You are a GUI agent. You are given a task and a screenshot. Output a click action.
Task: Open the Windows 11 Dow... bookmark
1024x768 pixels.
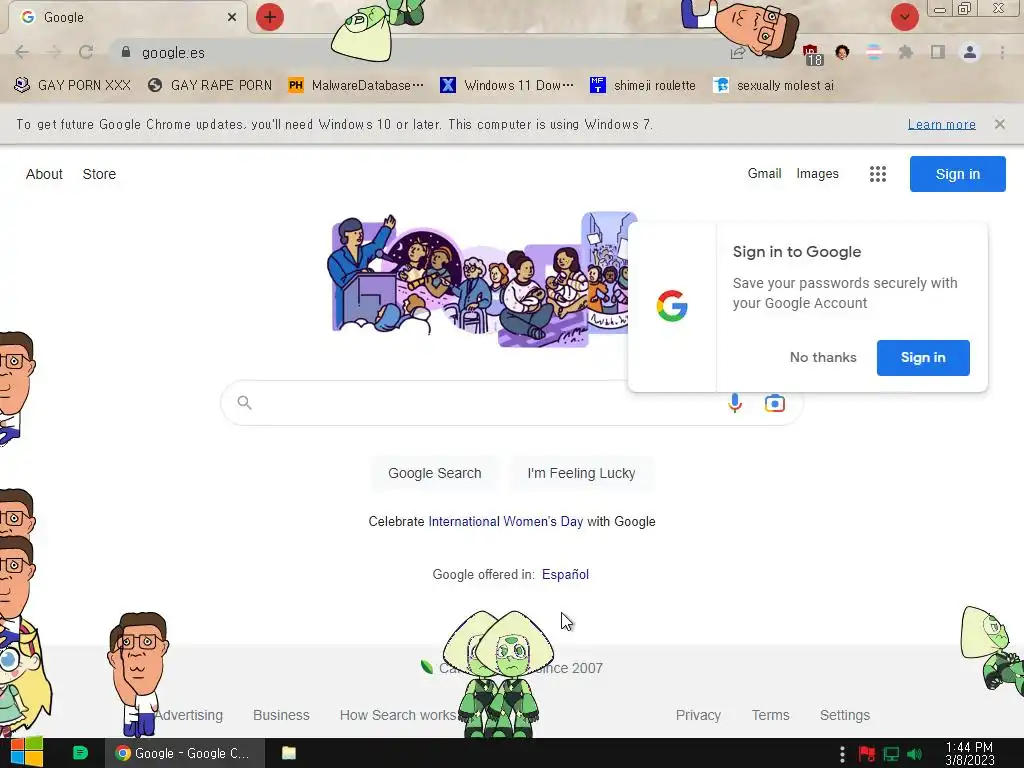tap(507, 85)
